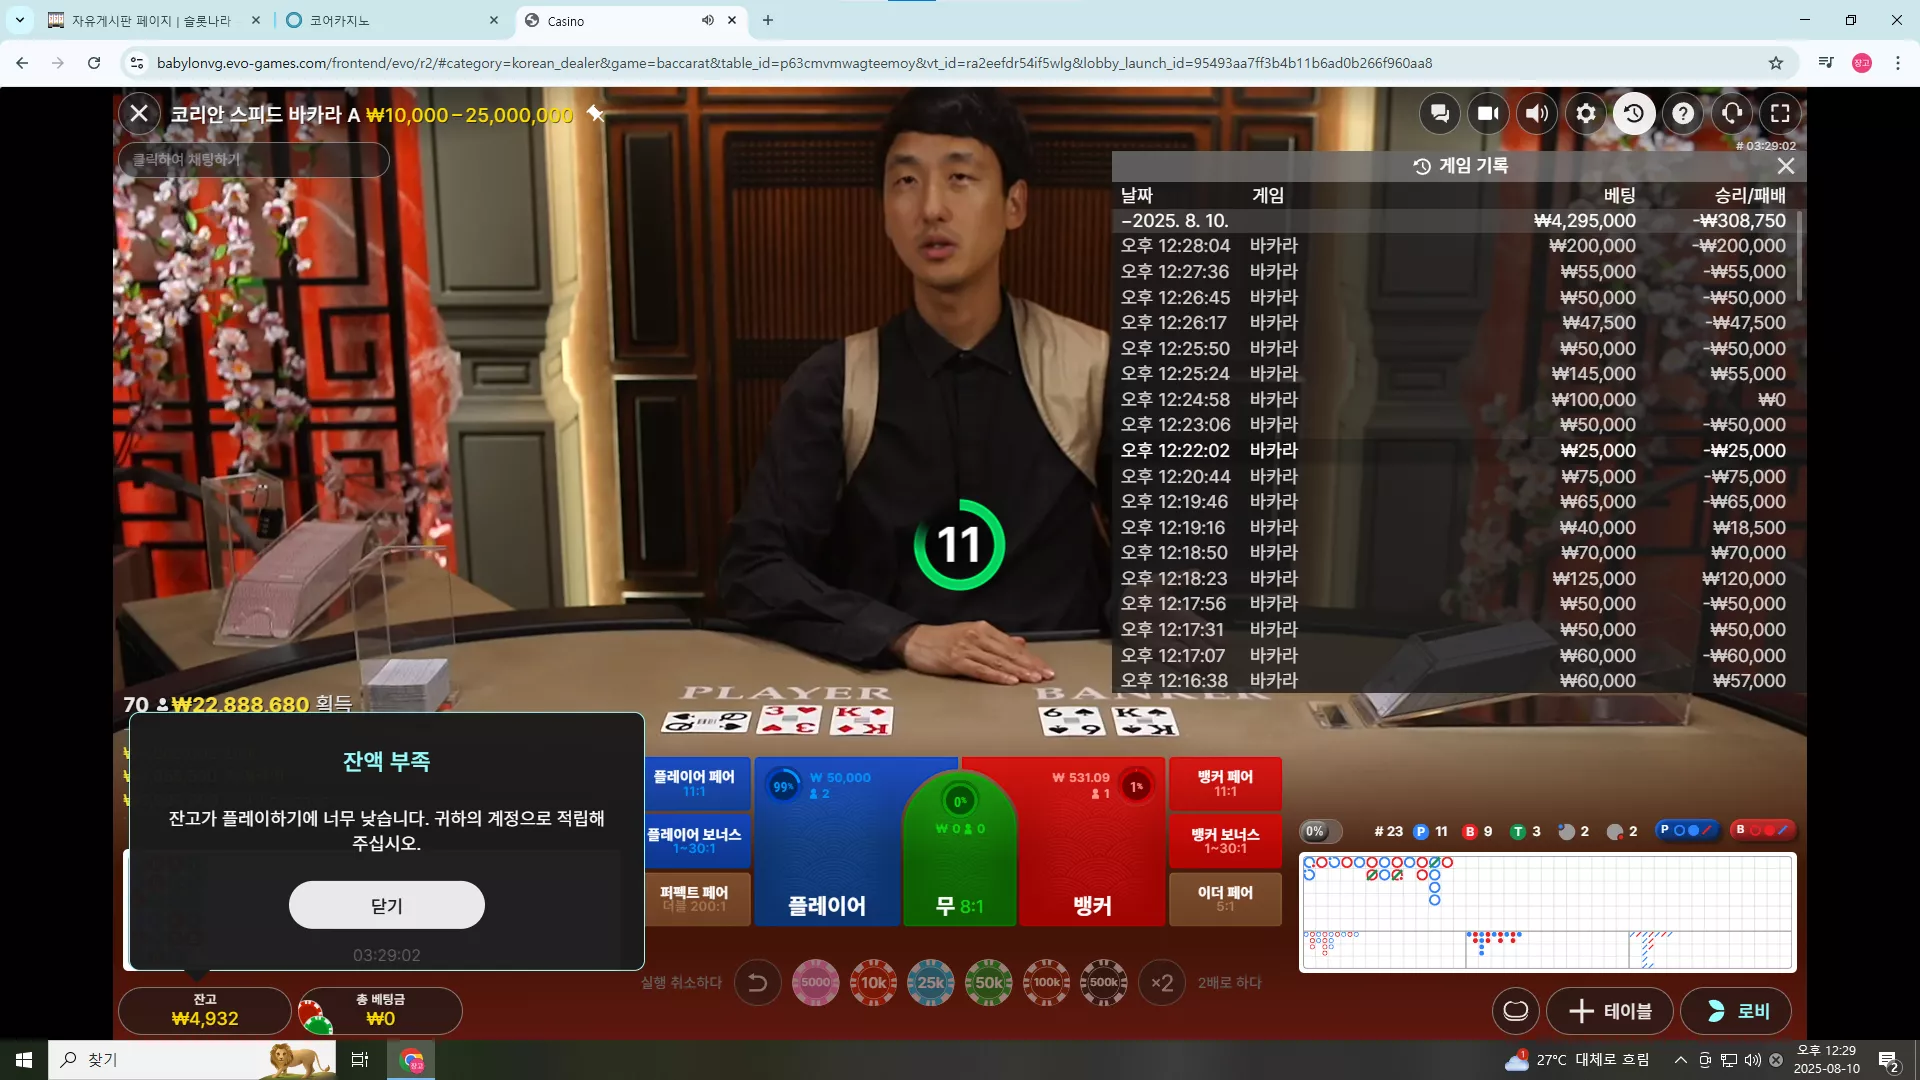Select the 25k chip
Image resolution: width=1920 pixels, height=1080 pixels.
click(x=931, y=983)
